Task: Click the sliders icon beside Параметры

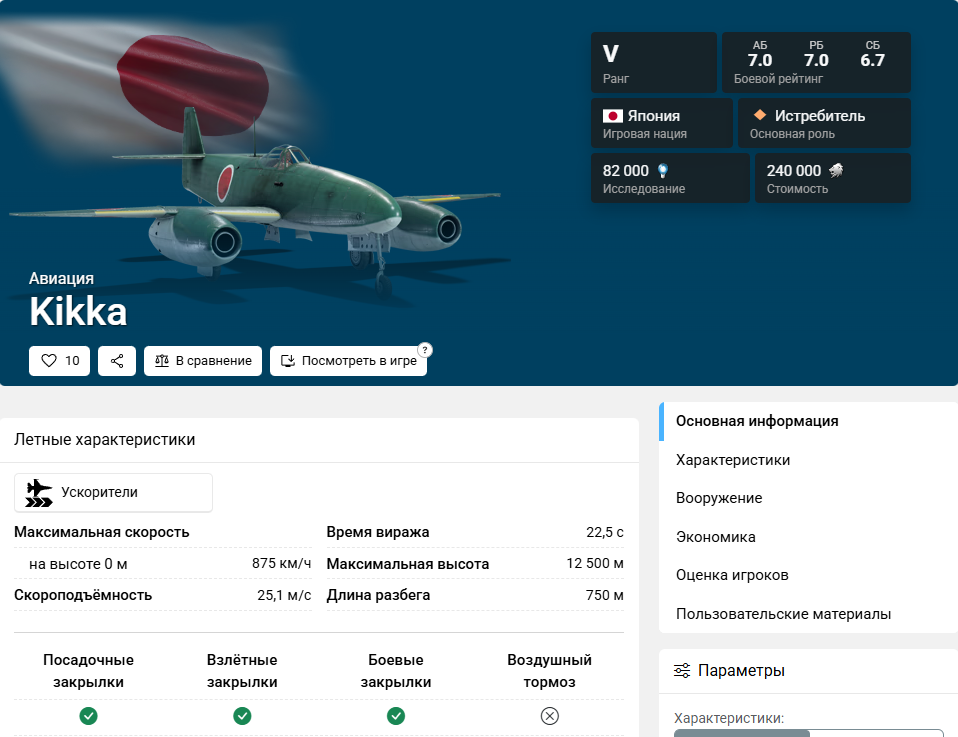Action: (x=680, y=670)
